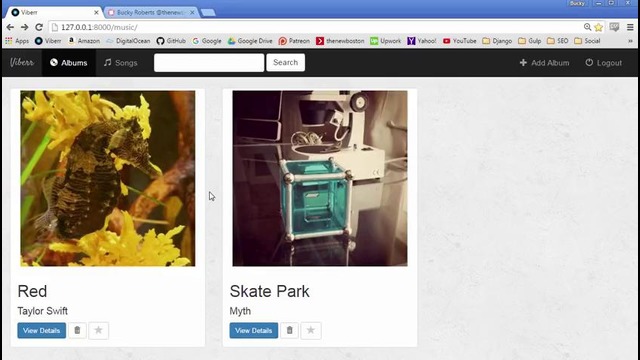
Task: Click the Myth artist text
Action: 240,311
